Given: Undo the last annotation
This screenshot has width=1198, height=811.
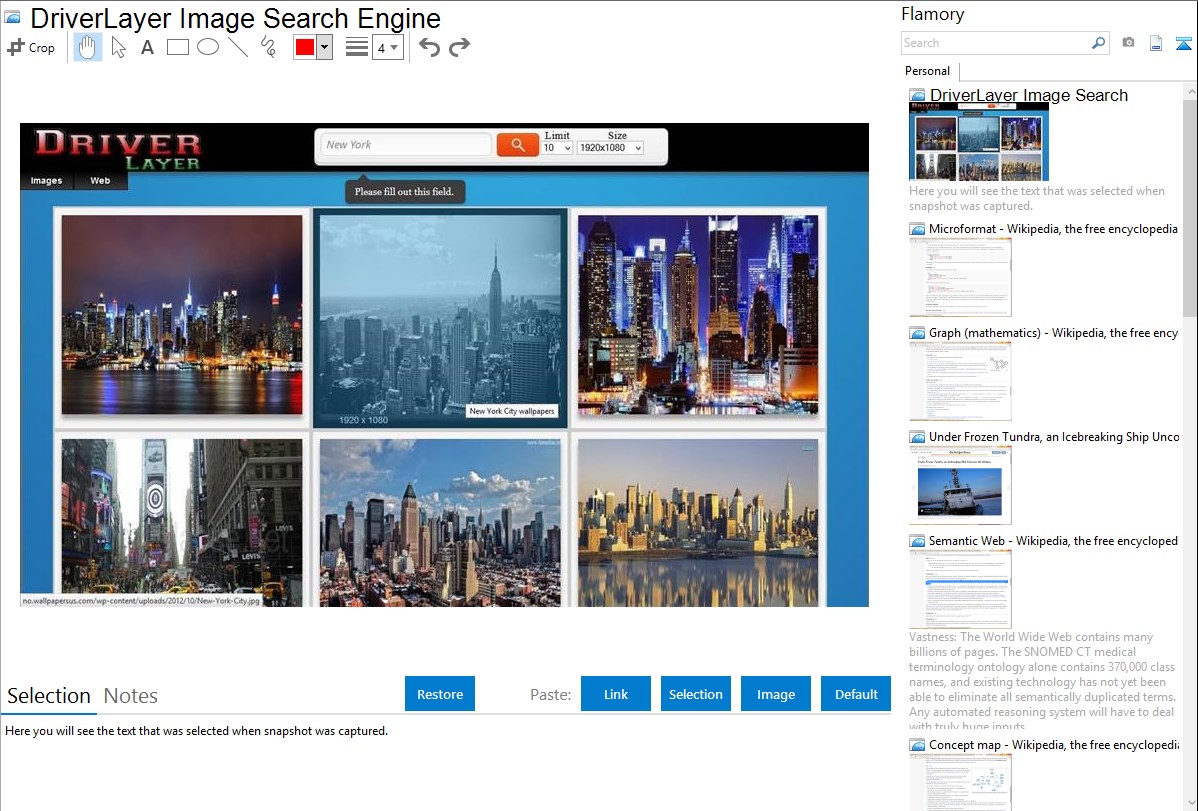Looking at the screenshot, I should (x=429, y=47).
